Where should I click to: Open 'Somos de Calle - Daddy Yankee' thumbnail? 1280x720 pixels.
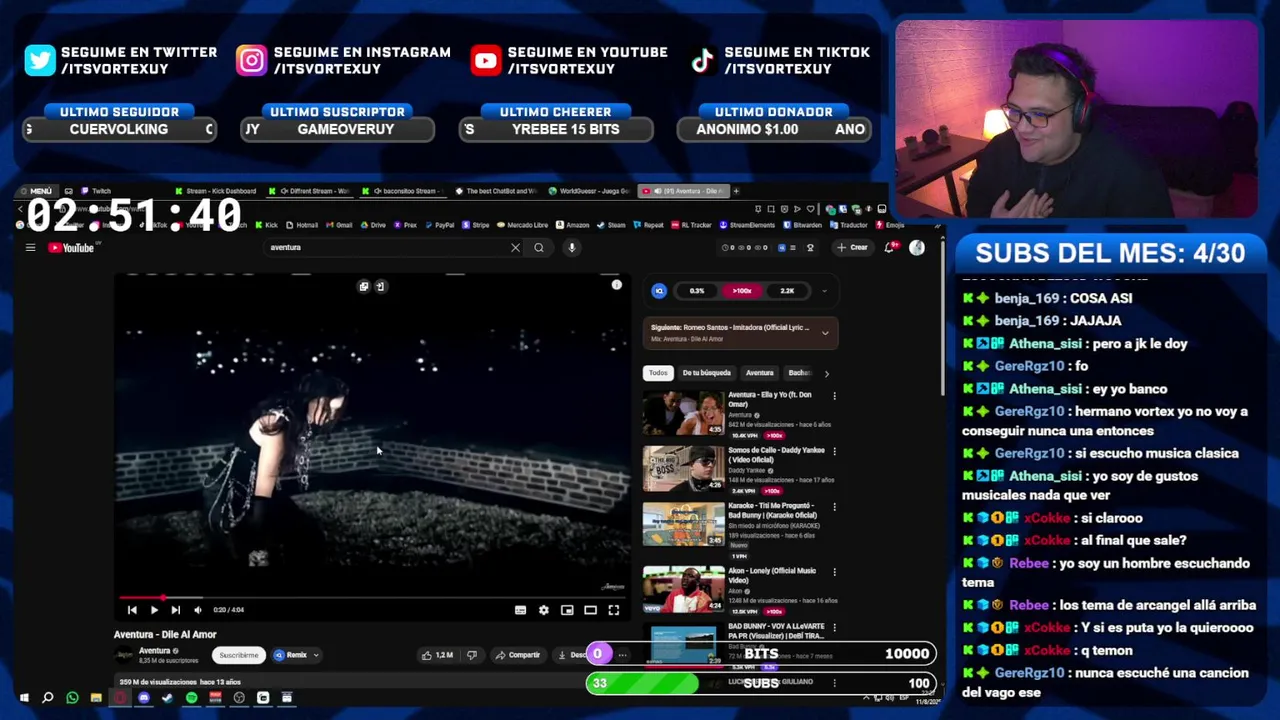pos(683,468)
